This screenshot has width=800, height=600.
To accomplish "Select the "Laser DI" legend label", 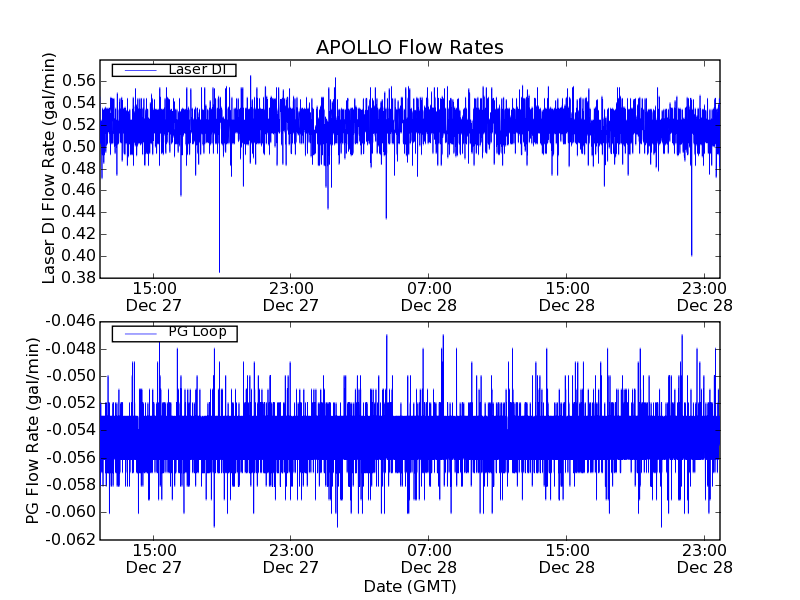I will (x=197, y=69).
